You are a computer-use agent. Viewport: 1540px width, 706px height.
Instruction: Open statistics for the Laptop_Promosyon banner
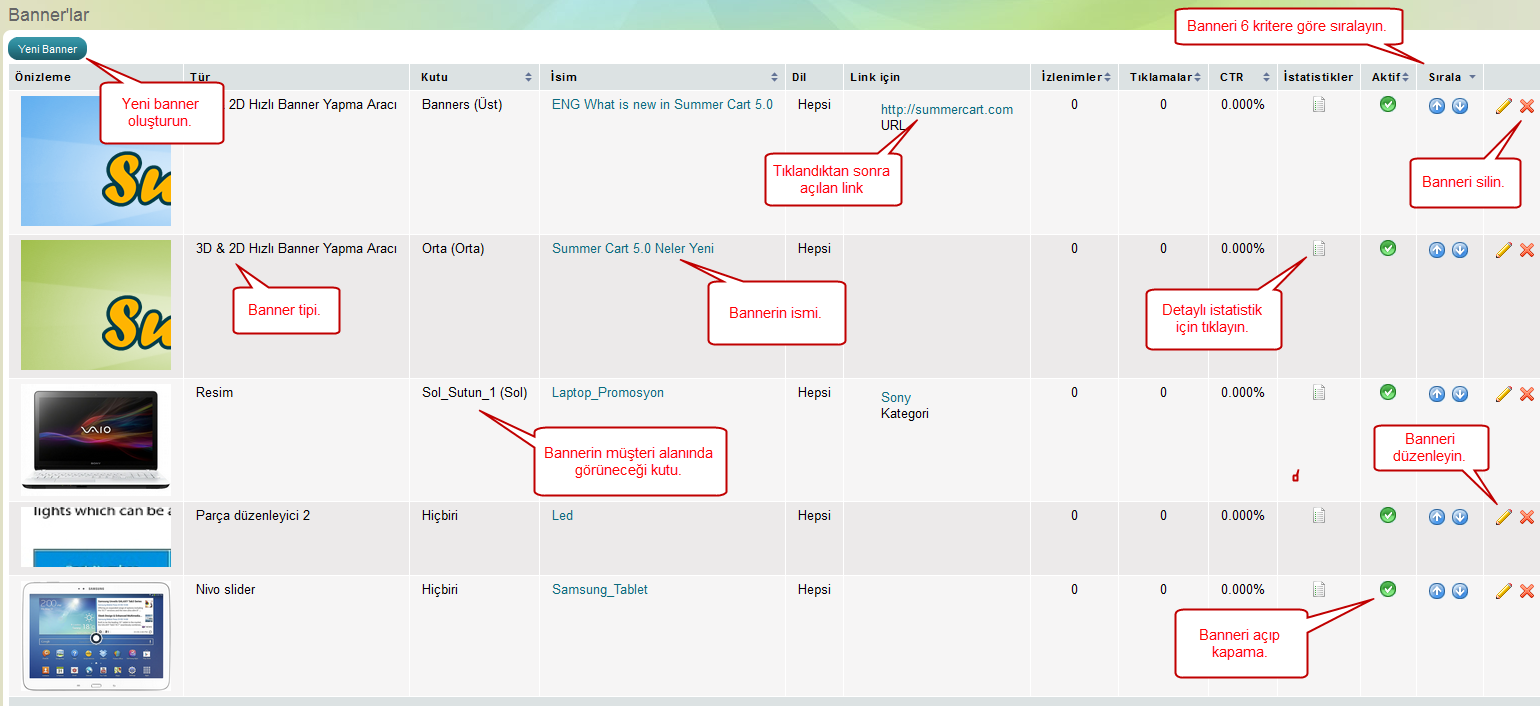tap(1319, 393)
